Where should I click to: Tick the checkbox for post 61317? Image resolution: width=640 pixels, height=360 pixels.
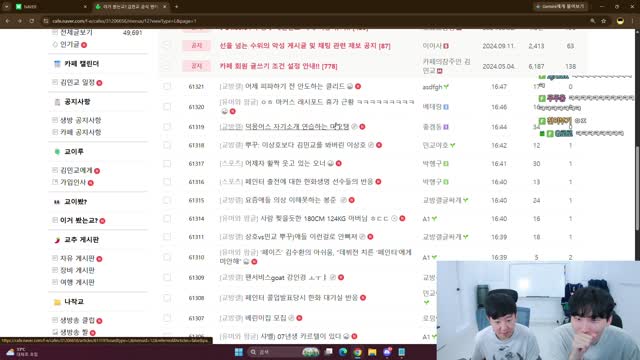point(167,163)
